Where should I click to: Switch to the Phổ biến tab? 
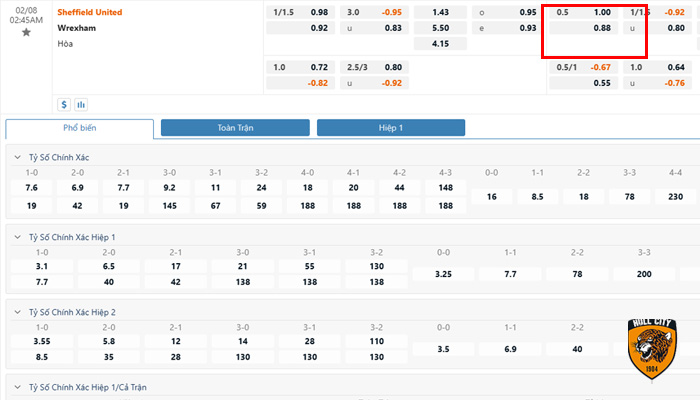pos(80,128)
